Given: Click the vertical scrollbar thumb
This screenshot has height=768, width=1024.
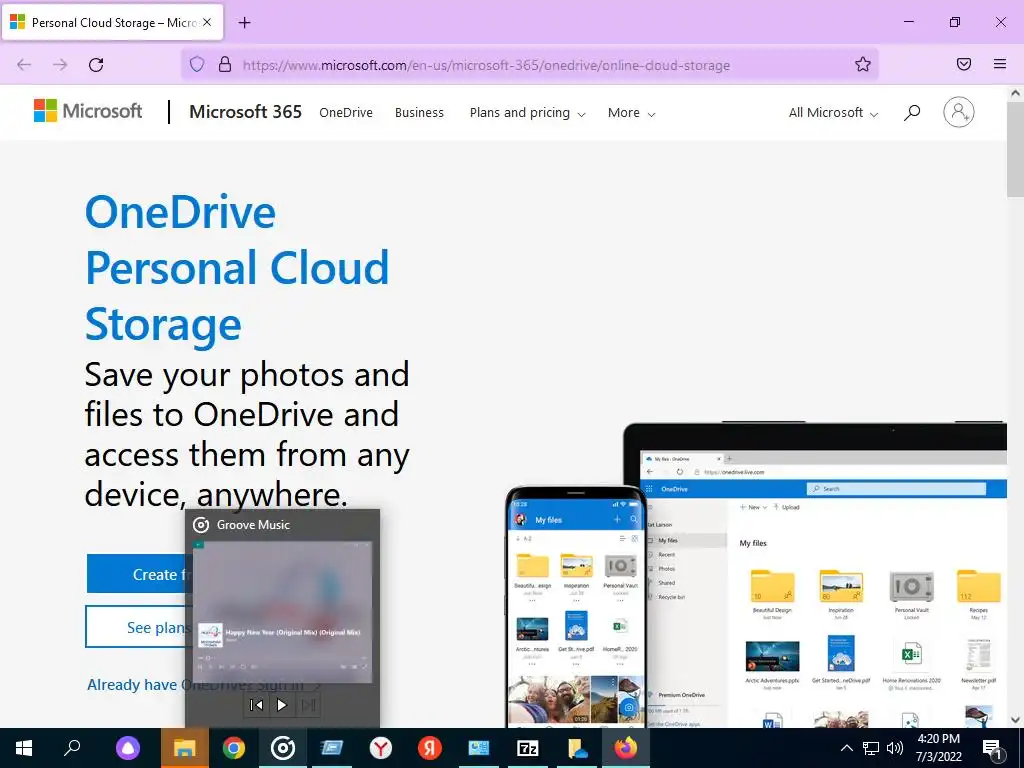Looking at the screenshot, I should [1015, 148].
